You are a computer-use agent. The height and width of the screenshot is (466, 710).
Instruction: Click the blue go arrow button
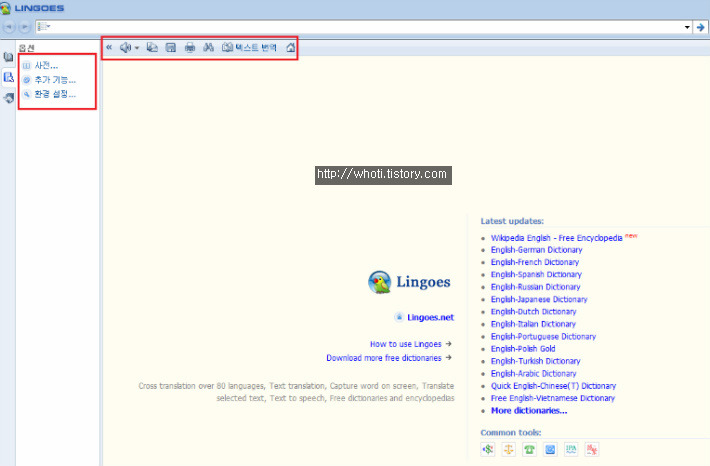700,27
